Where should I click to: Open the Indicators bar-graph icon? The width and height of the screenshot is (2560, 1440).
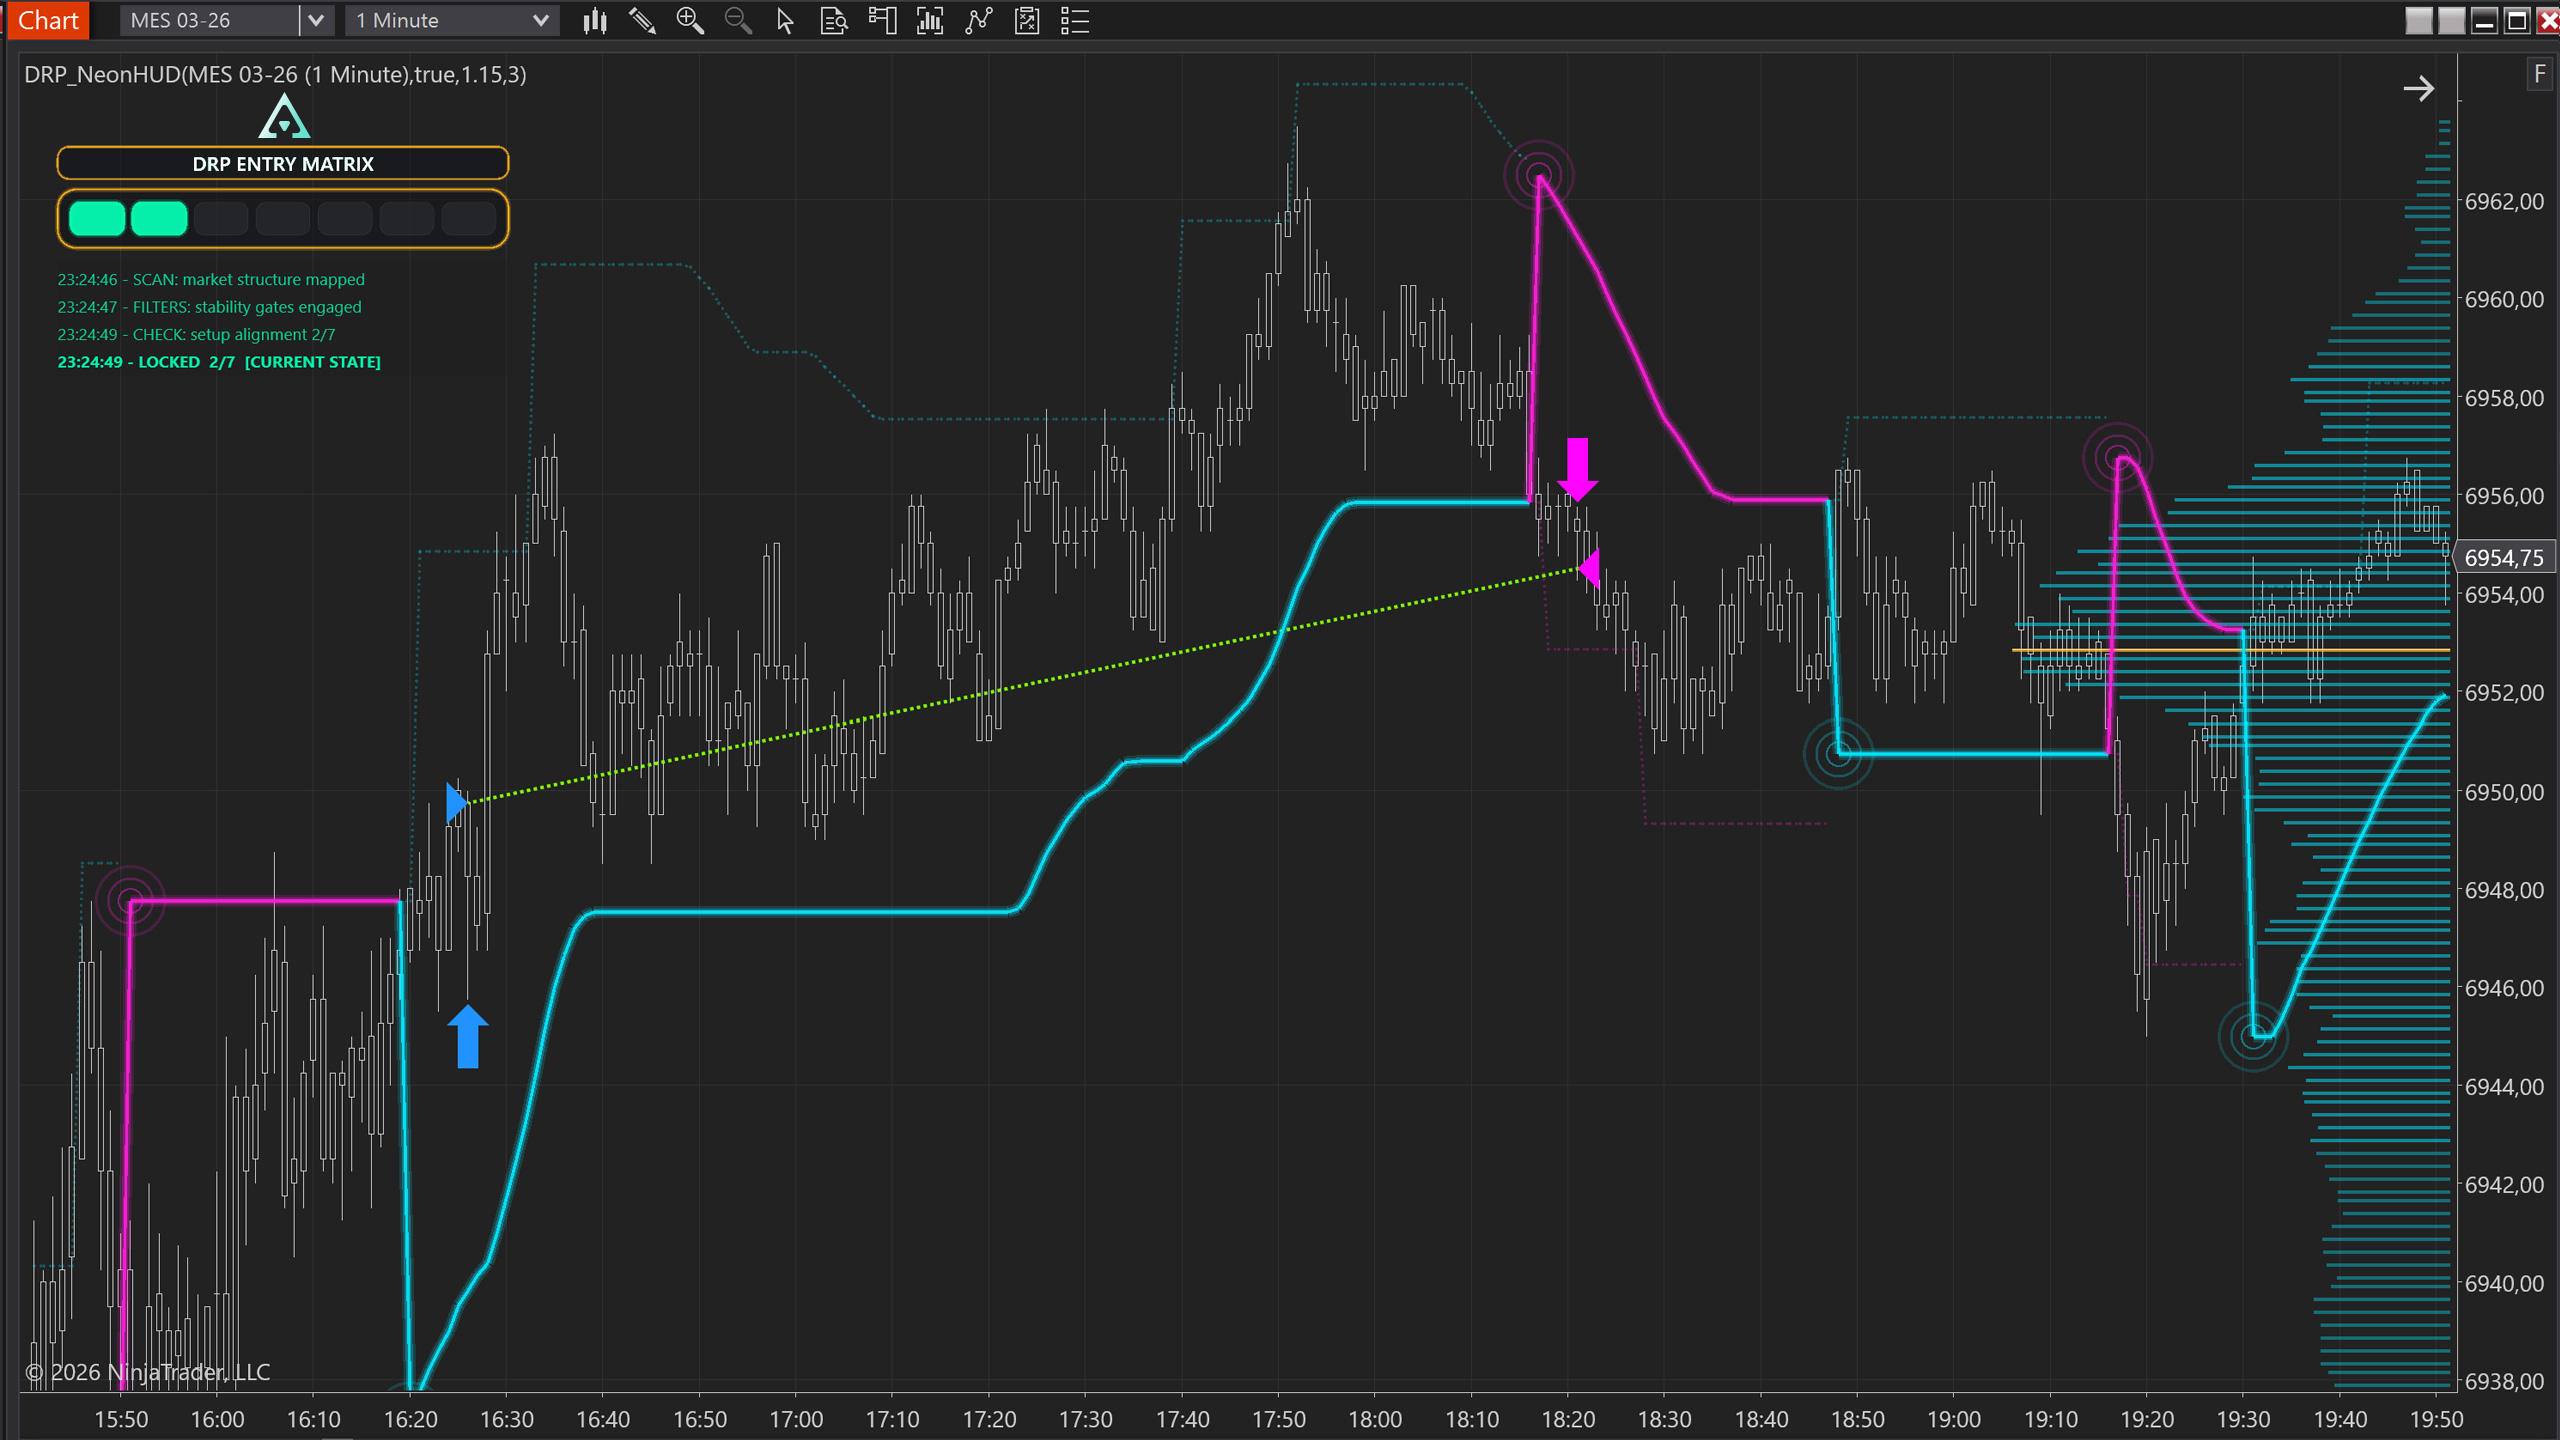[930, 20]
